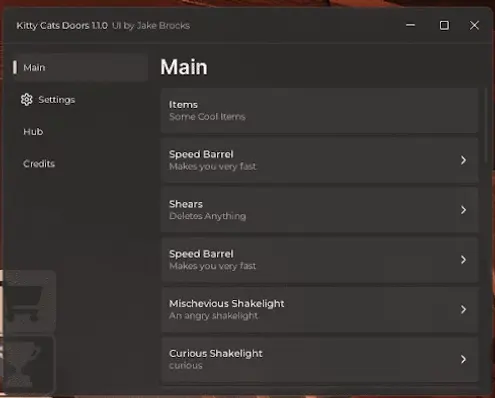Open the Credits tab
495x398 pixels.
(39, 164)
